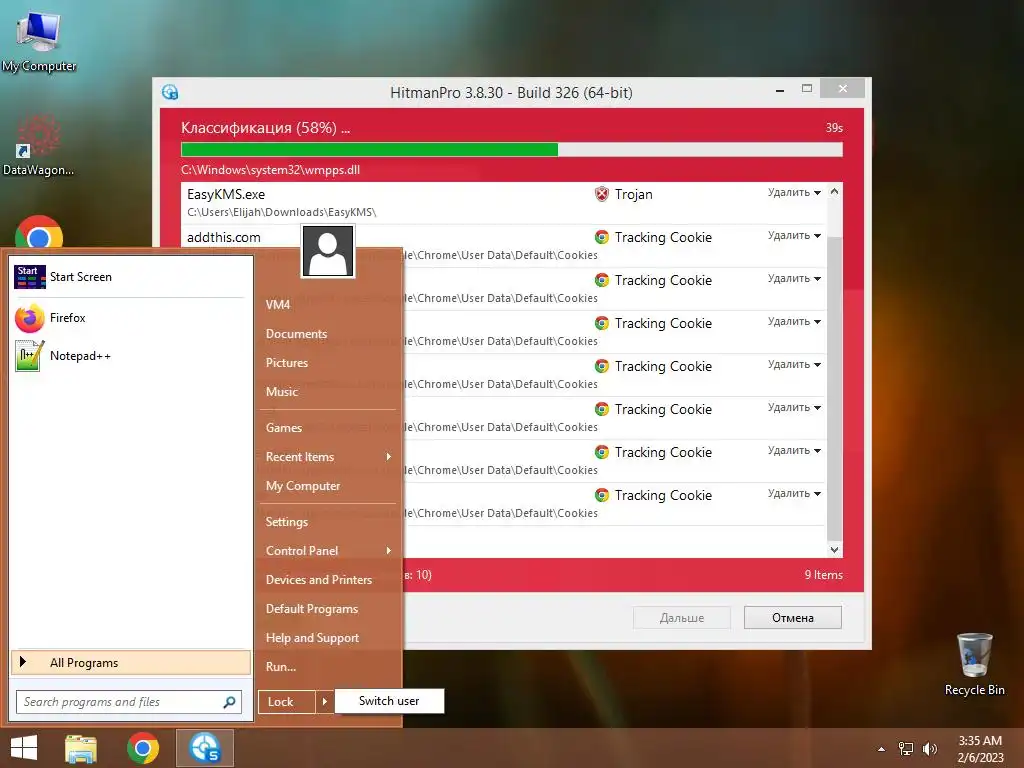
Task: Click the taskbar clock and date
Action: 980,749
